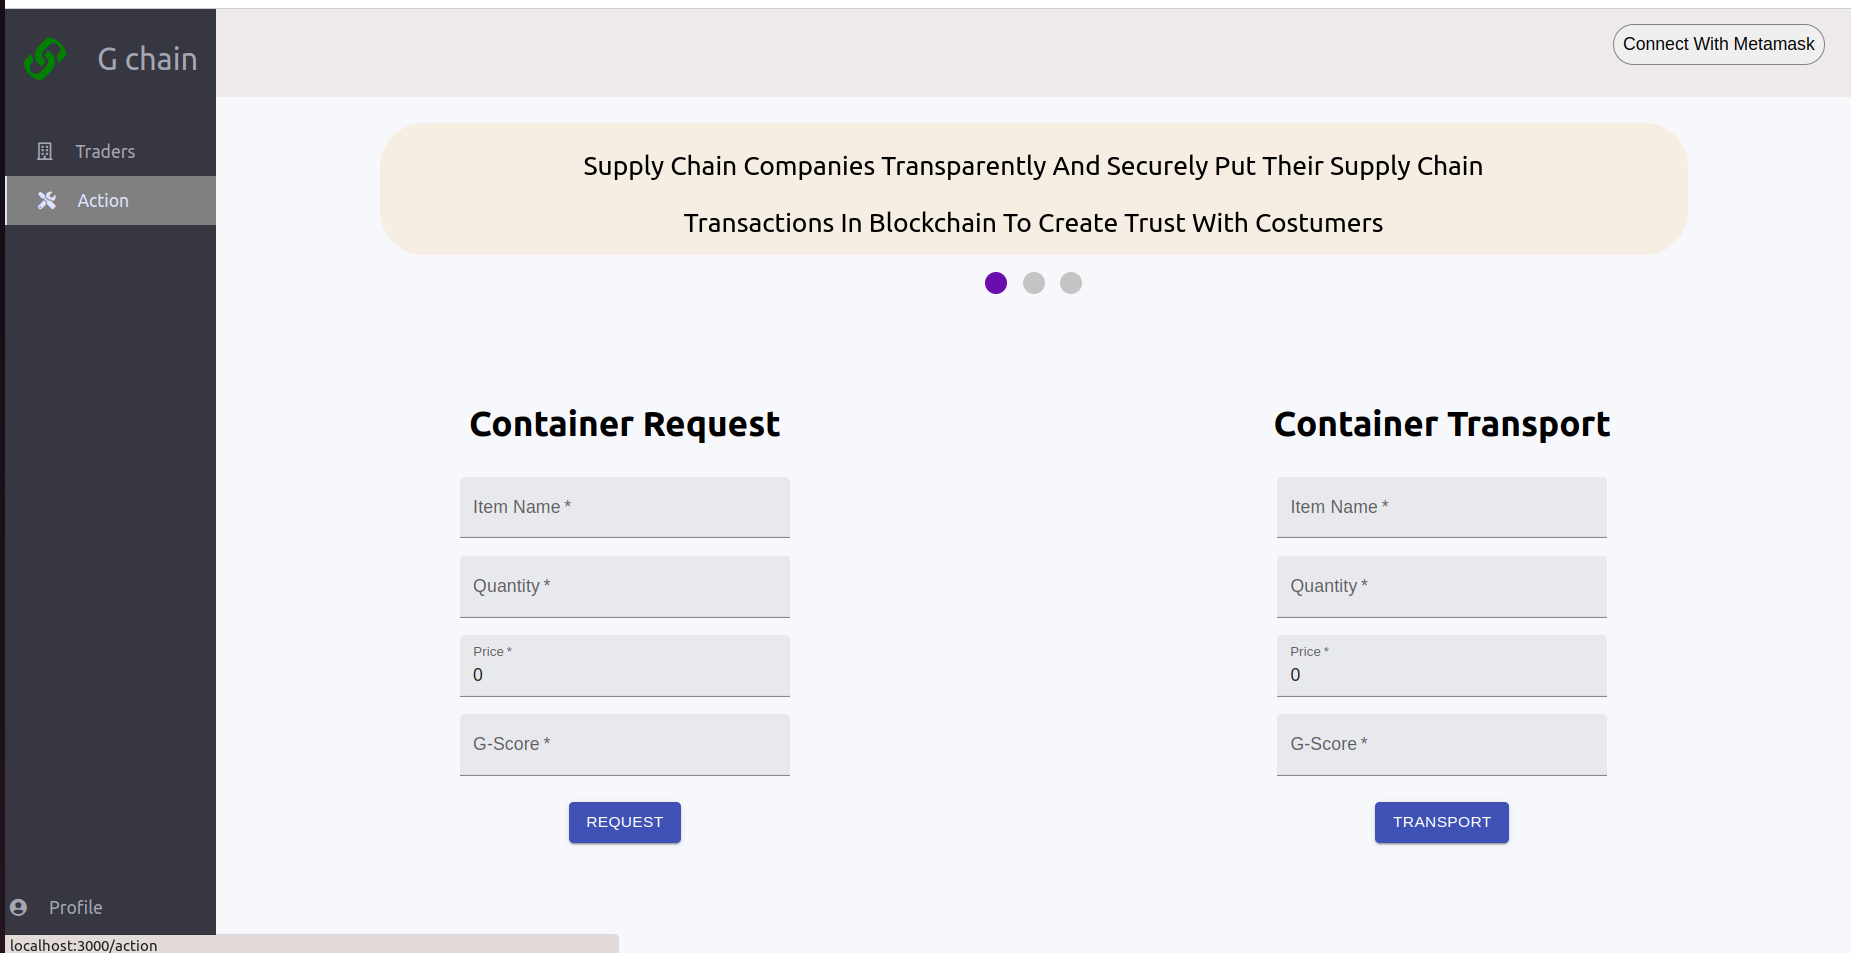Image resolution: width=1851 pixels, height=953 pixels.
Task: Select the first purple carousel dot
Action: tap(996, 283)
